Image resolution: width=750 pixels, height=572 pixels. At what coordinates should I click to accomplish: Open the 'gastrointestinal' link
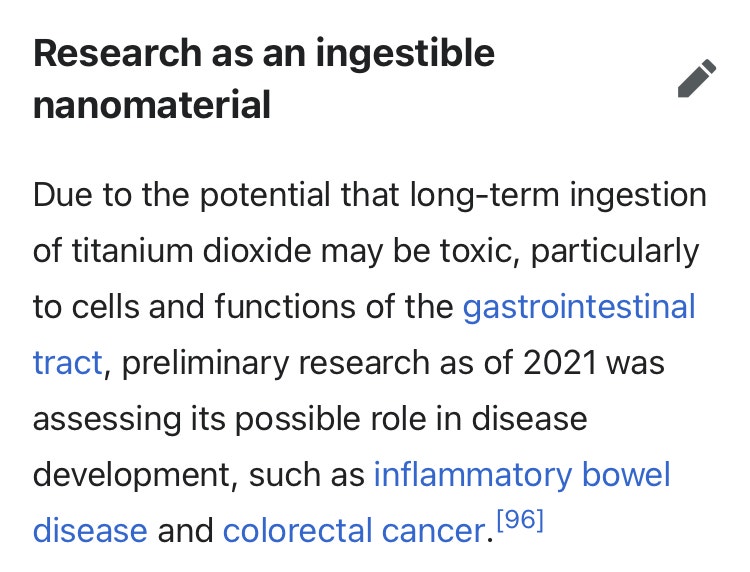pos(578,306)
